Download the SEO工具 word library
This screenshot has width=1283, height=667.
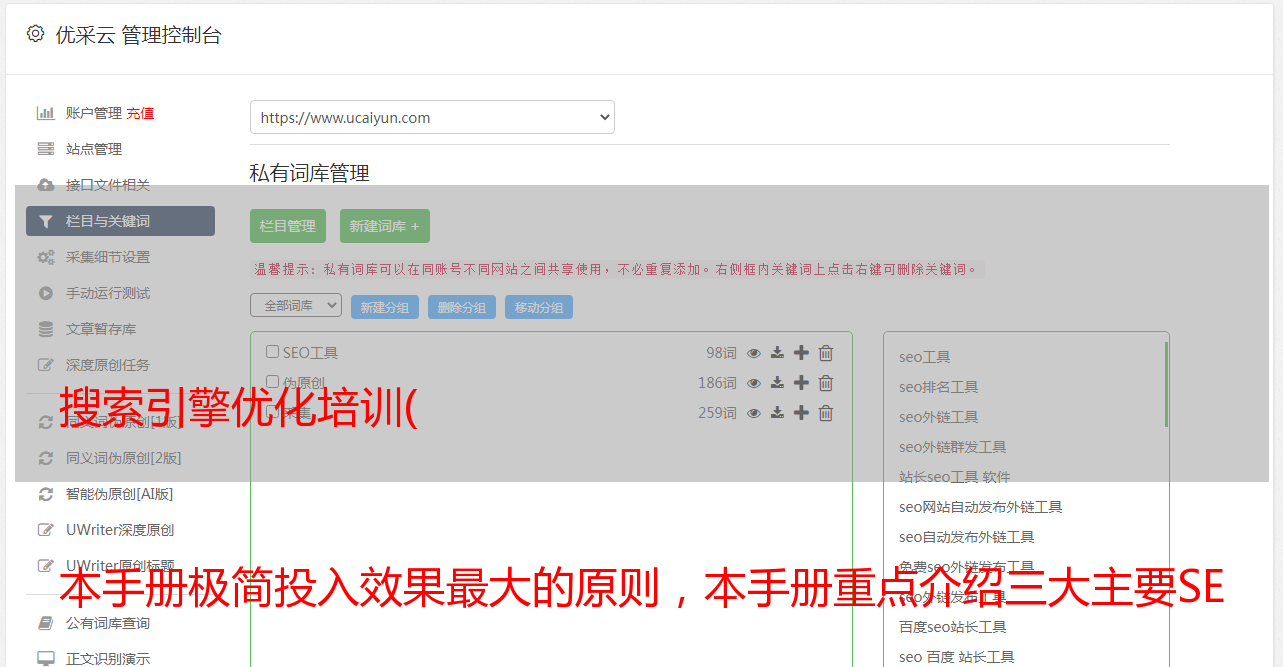coord(777,353)
